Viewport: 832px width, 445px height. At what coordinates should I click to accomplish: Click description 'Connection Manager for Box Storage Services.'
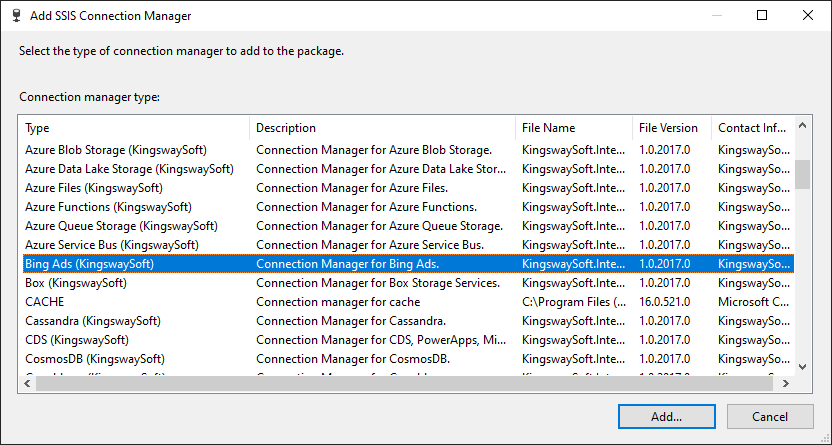(x=378, y=283)
